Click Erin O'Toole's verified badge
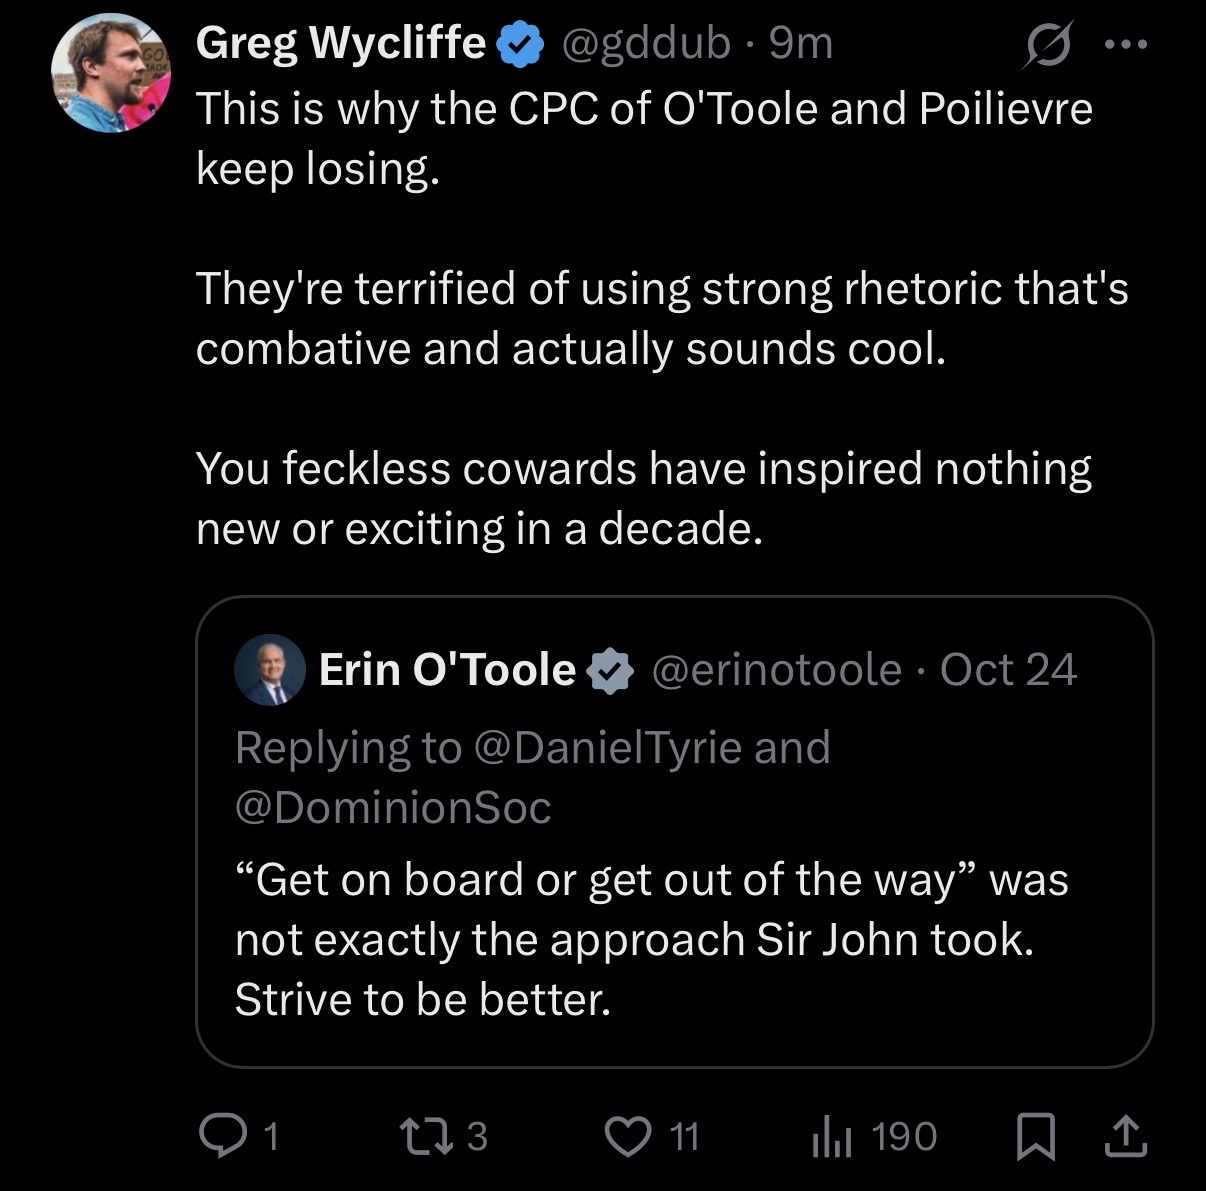1206x1191 pixels. pyautogui.click(x=610, y=671)
